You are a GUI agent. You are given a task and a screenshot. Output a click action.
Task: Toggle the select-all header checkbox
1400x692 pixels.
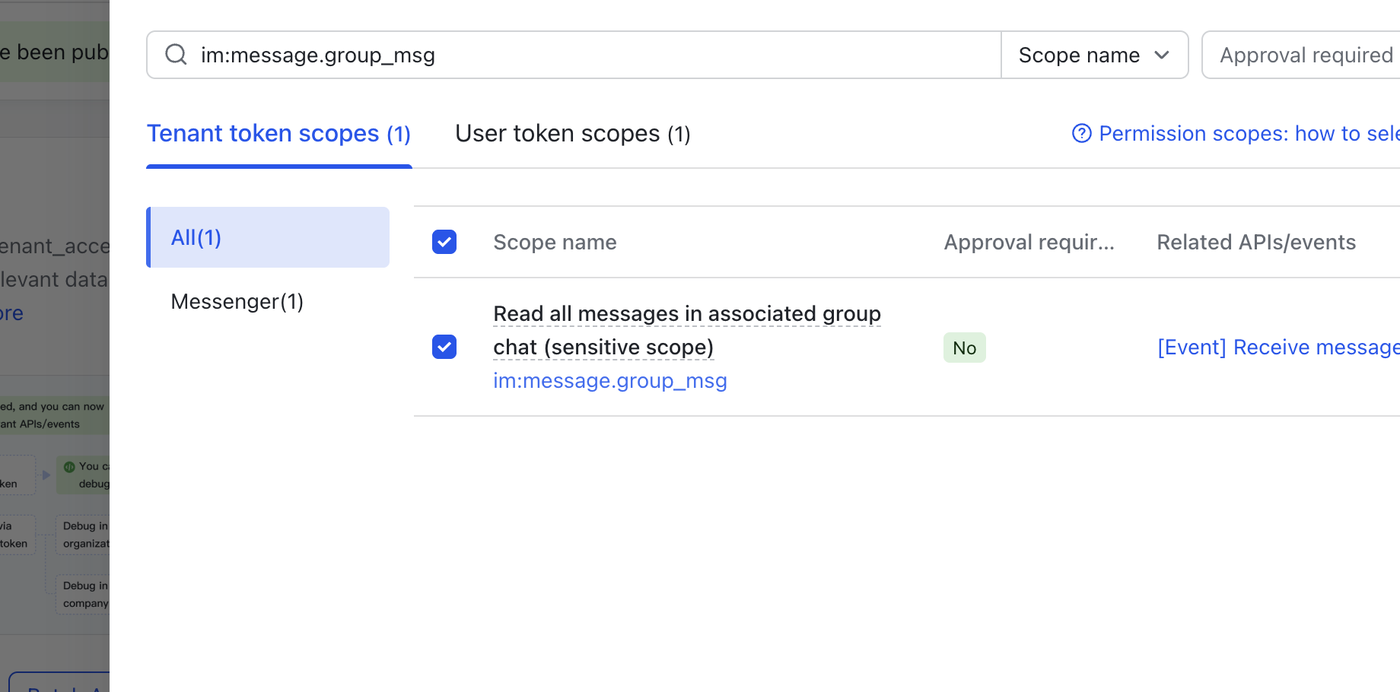point(444,242)
